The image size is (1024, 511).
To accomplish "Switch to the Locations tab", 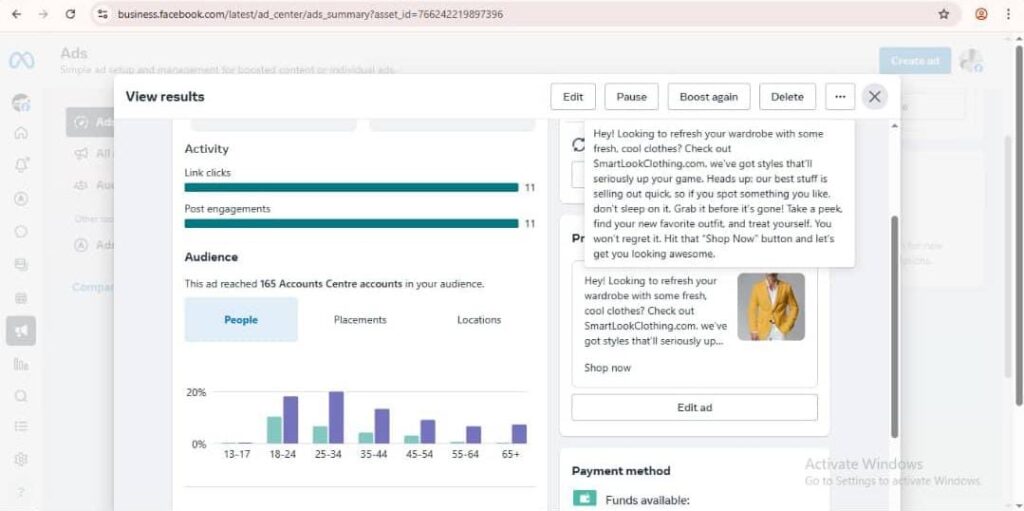I will pyautogui.click(x=479, y=320).
